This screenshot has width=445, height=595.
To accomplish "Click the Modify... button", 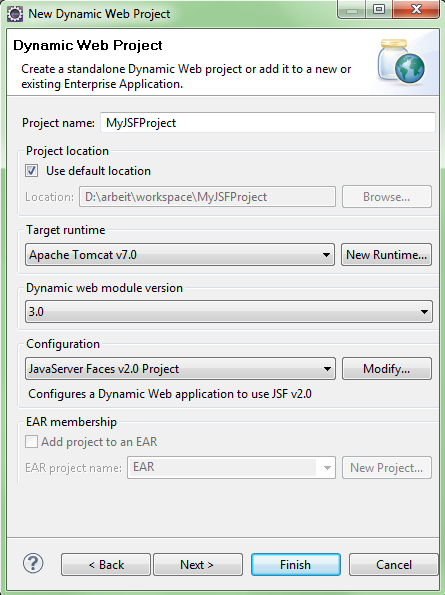I will (387, 368).
